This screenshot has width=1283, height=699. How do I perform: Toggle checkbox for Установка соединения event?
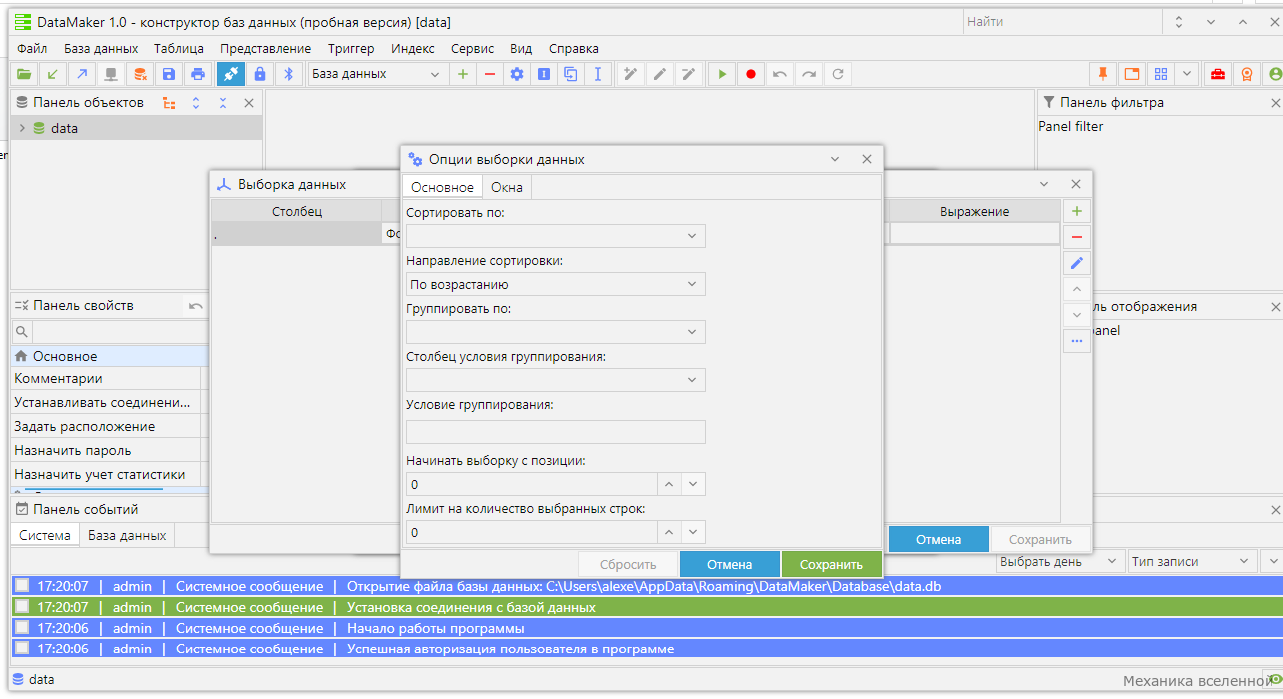click(x=22, y=607)
